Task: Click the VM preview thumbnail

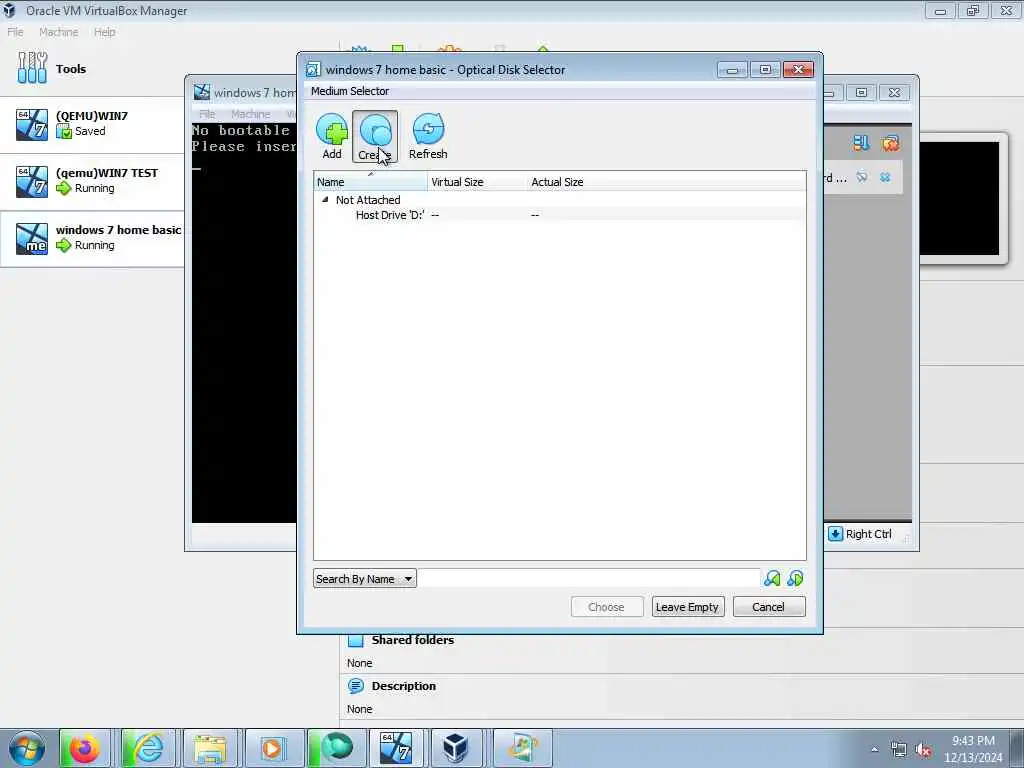Action: pos(959,199)
